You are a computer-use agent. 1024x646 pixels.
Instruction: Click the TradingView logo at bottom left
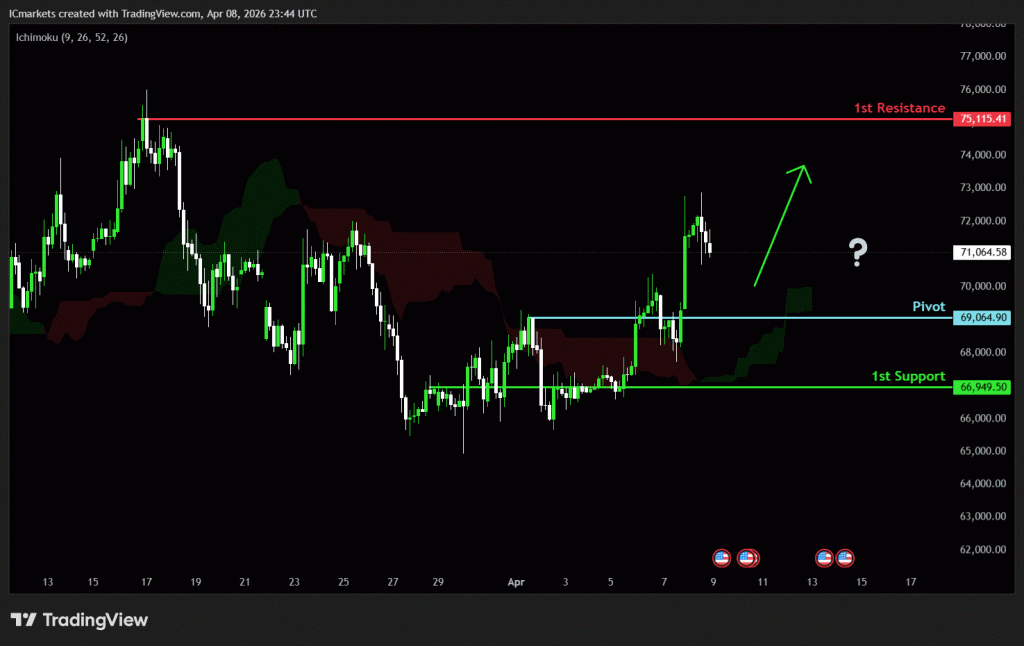tap(79, 620)
